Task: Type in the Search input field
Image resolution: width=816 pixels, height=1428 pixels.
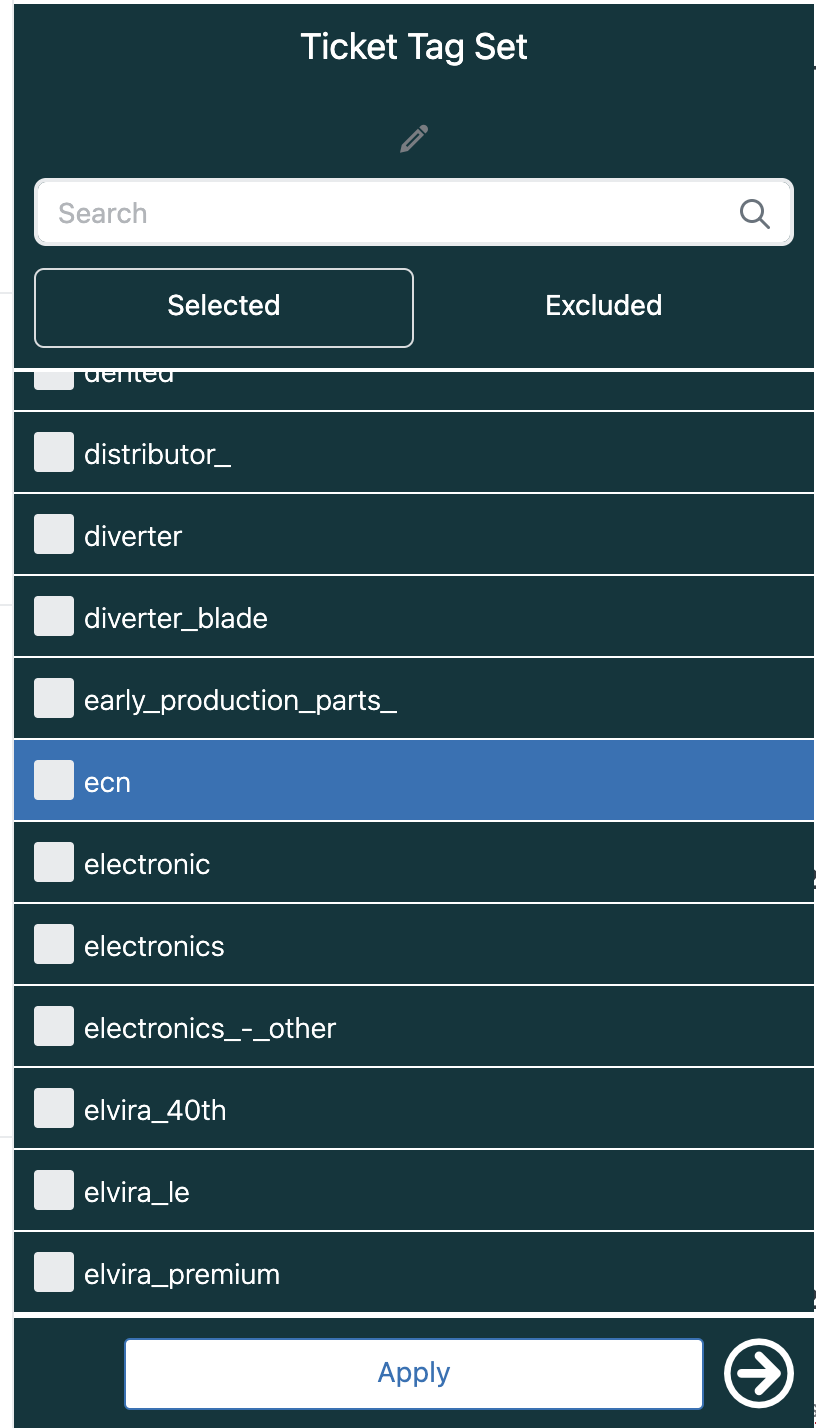Action: (x=390, y=213)
